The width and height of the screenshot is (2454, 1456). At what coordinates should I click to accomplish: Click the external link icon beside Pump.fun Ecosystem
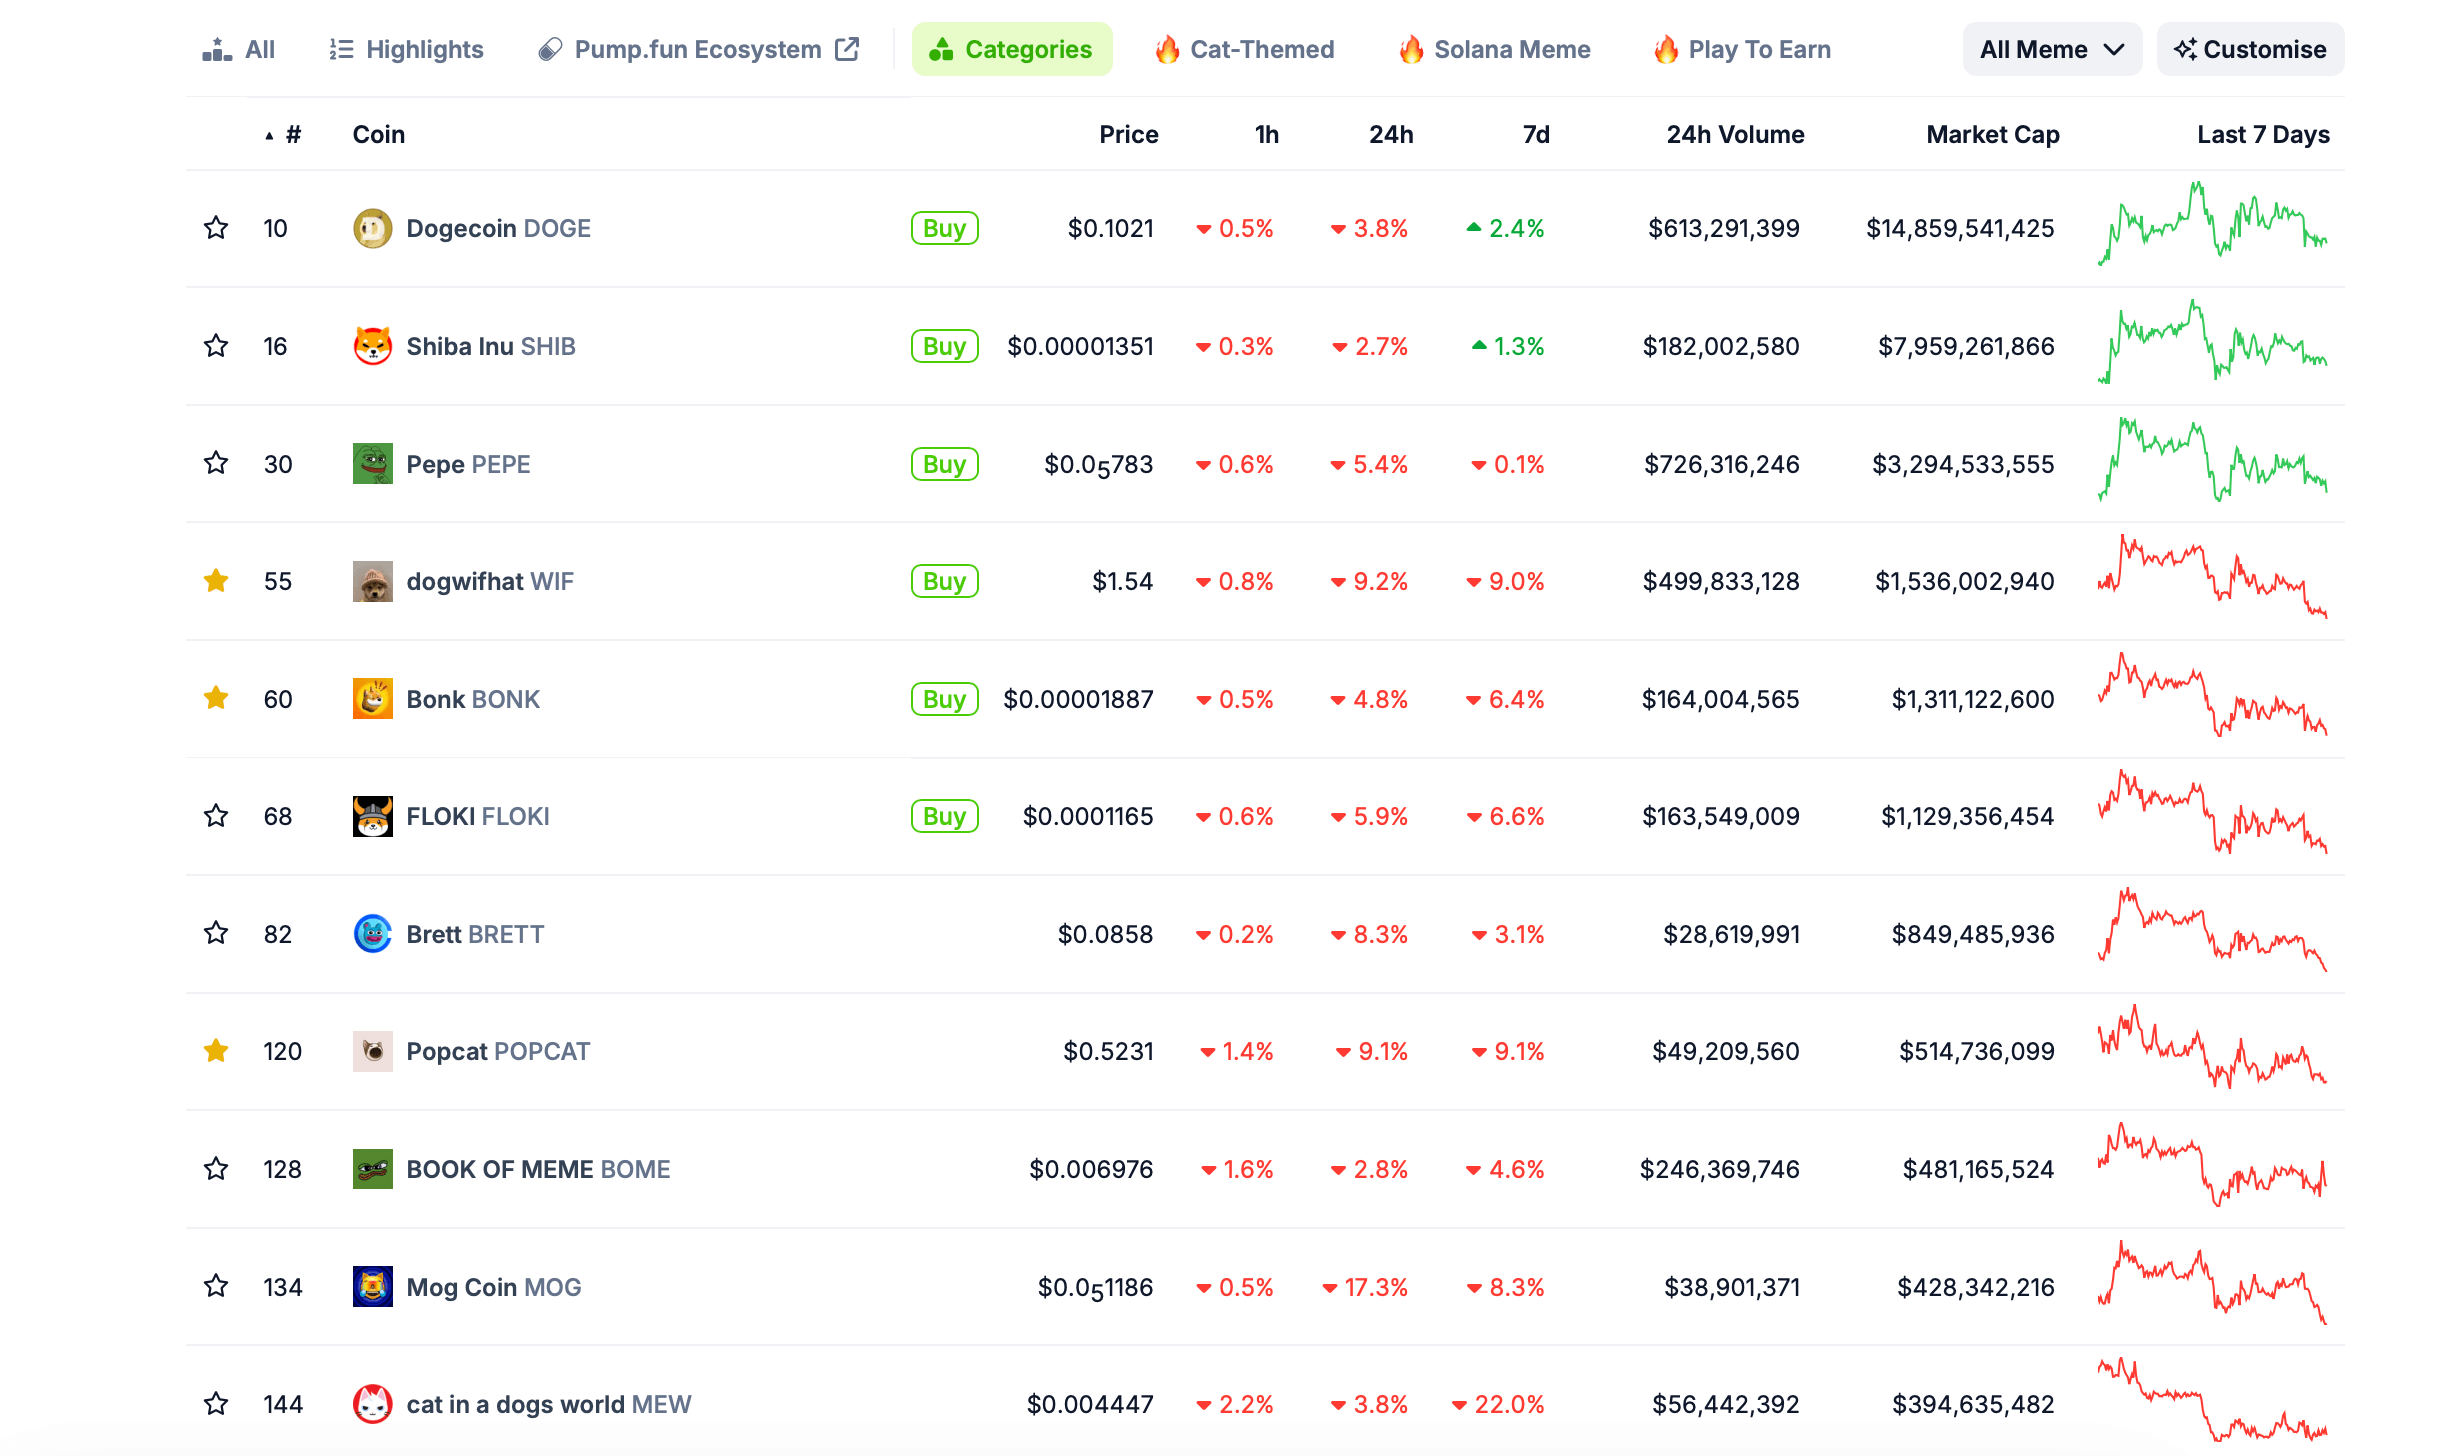[x=847, y=49]
